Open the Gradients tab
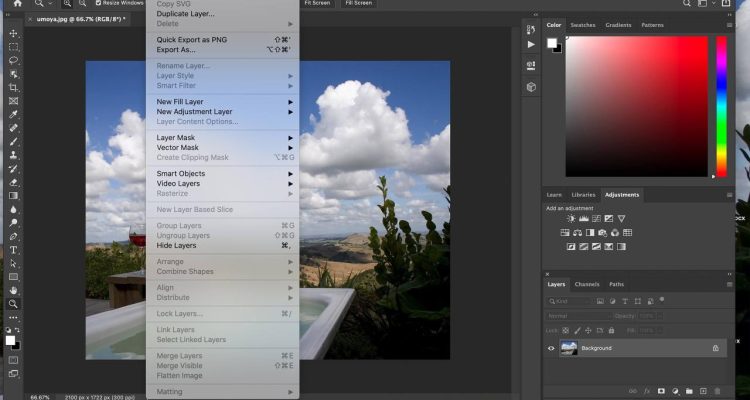Viewport: 750px width, 400px height. [x=618, y=25]
